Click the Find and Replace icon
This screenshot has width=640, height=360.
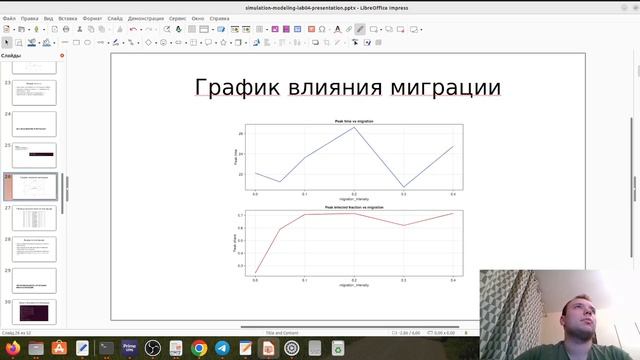click(x=167, y=29)
